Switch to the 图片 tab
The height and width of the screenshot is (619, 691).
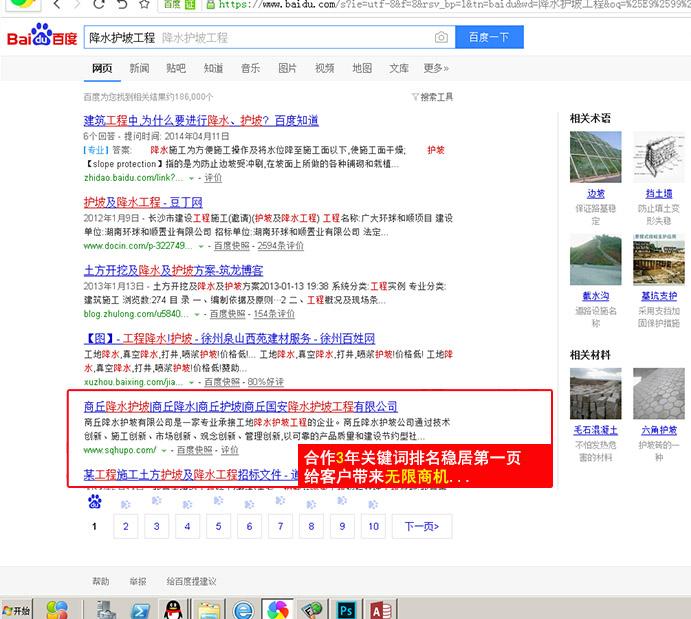click(x=287, y=68)
